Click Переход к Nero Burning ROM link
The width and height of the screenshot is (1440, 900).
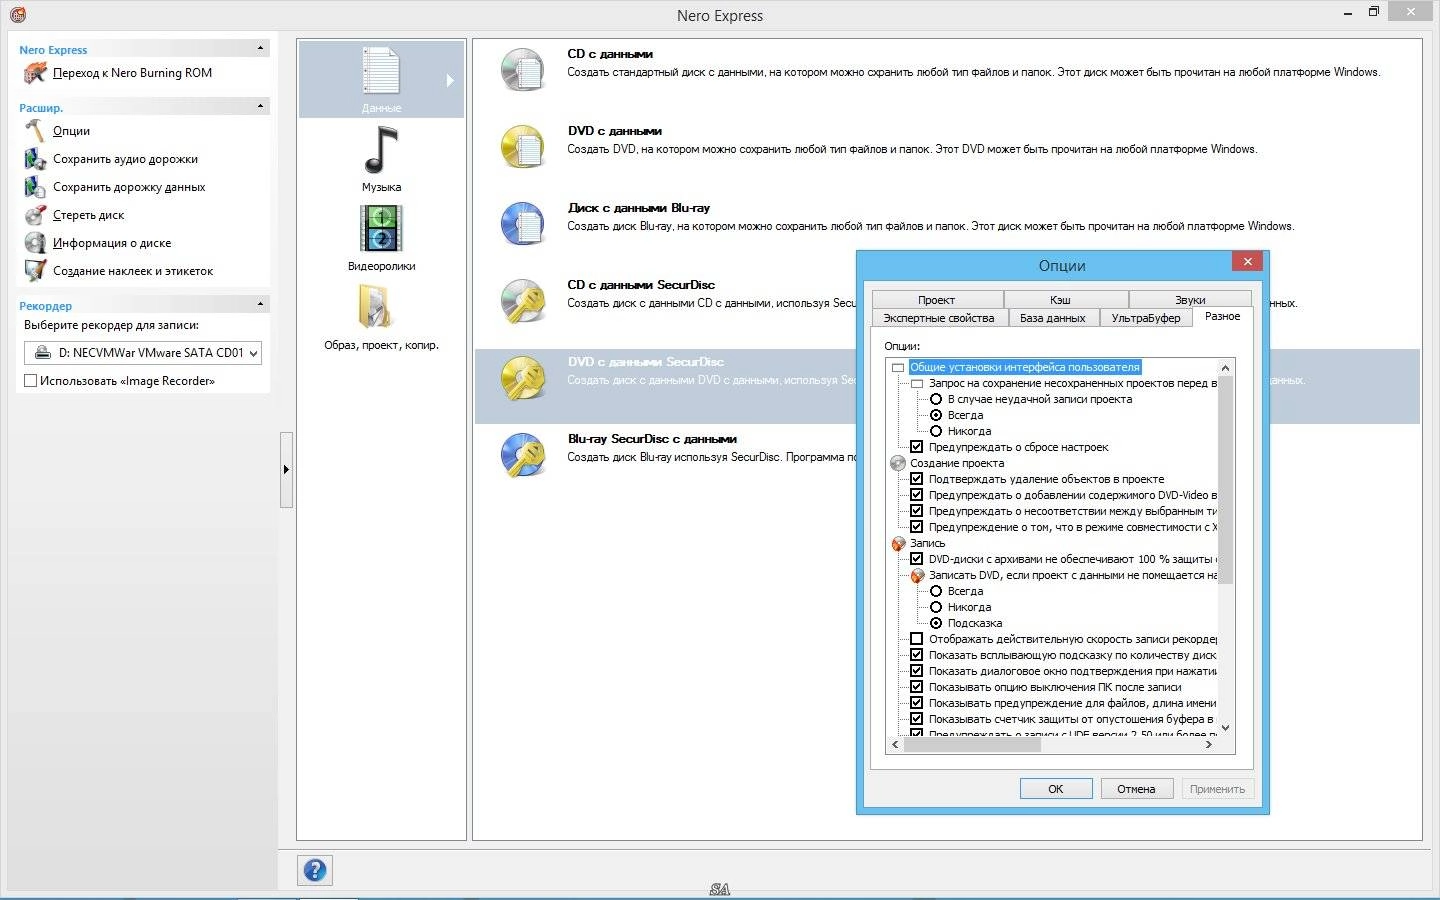tap(132, 73)
